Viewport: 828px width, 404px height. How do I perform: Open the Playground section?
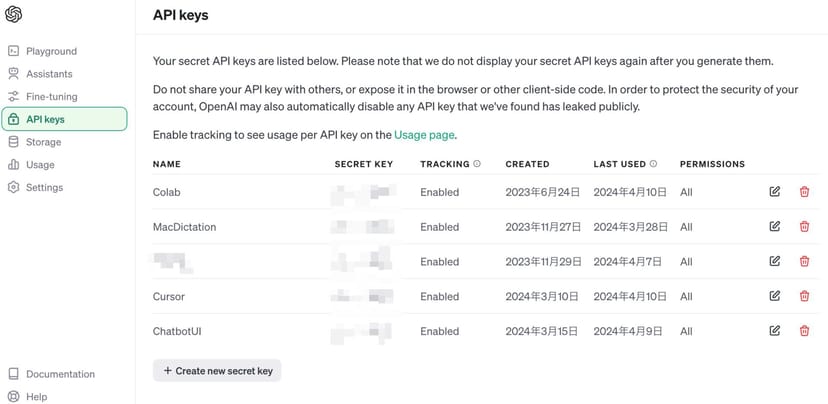click(51, 51)
